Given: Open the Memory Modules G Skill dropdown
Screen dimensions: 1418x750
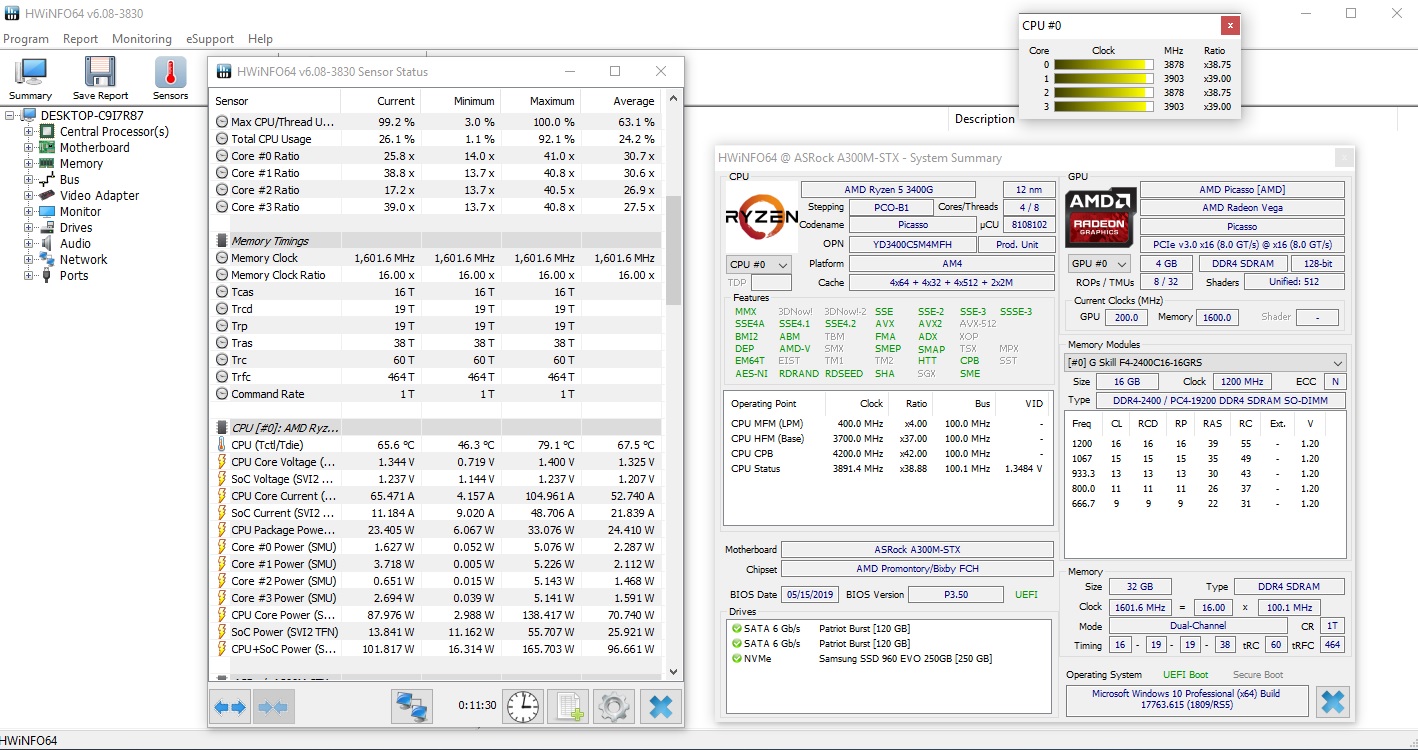Looking at the screenshot, I should (x=1205, y=362).
